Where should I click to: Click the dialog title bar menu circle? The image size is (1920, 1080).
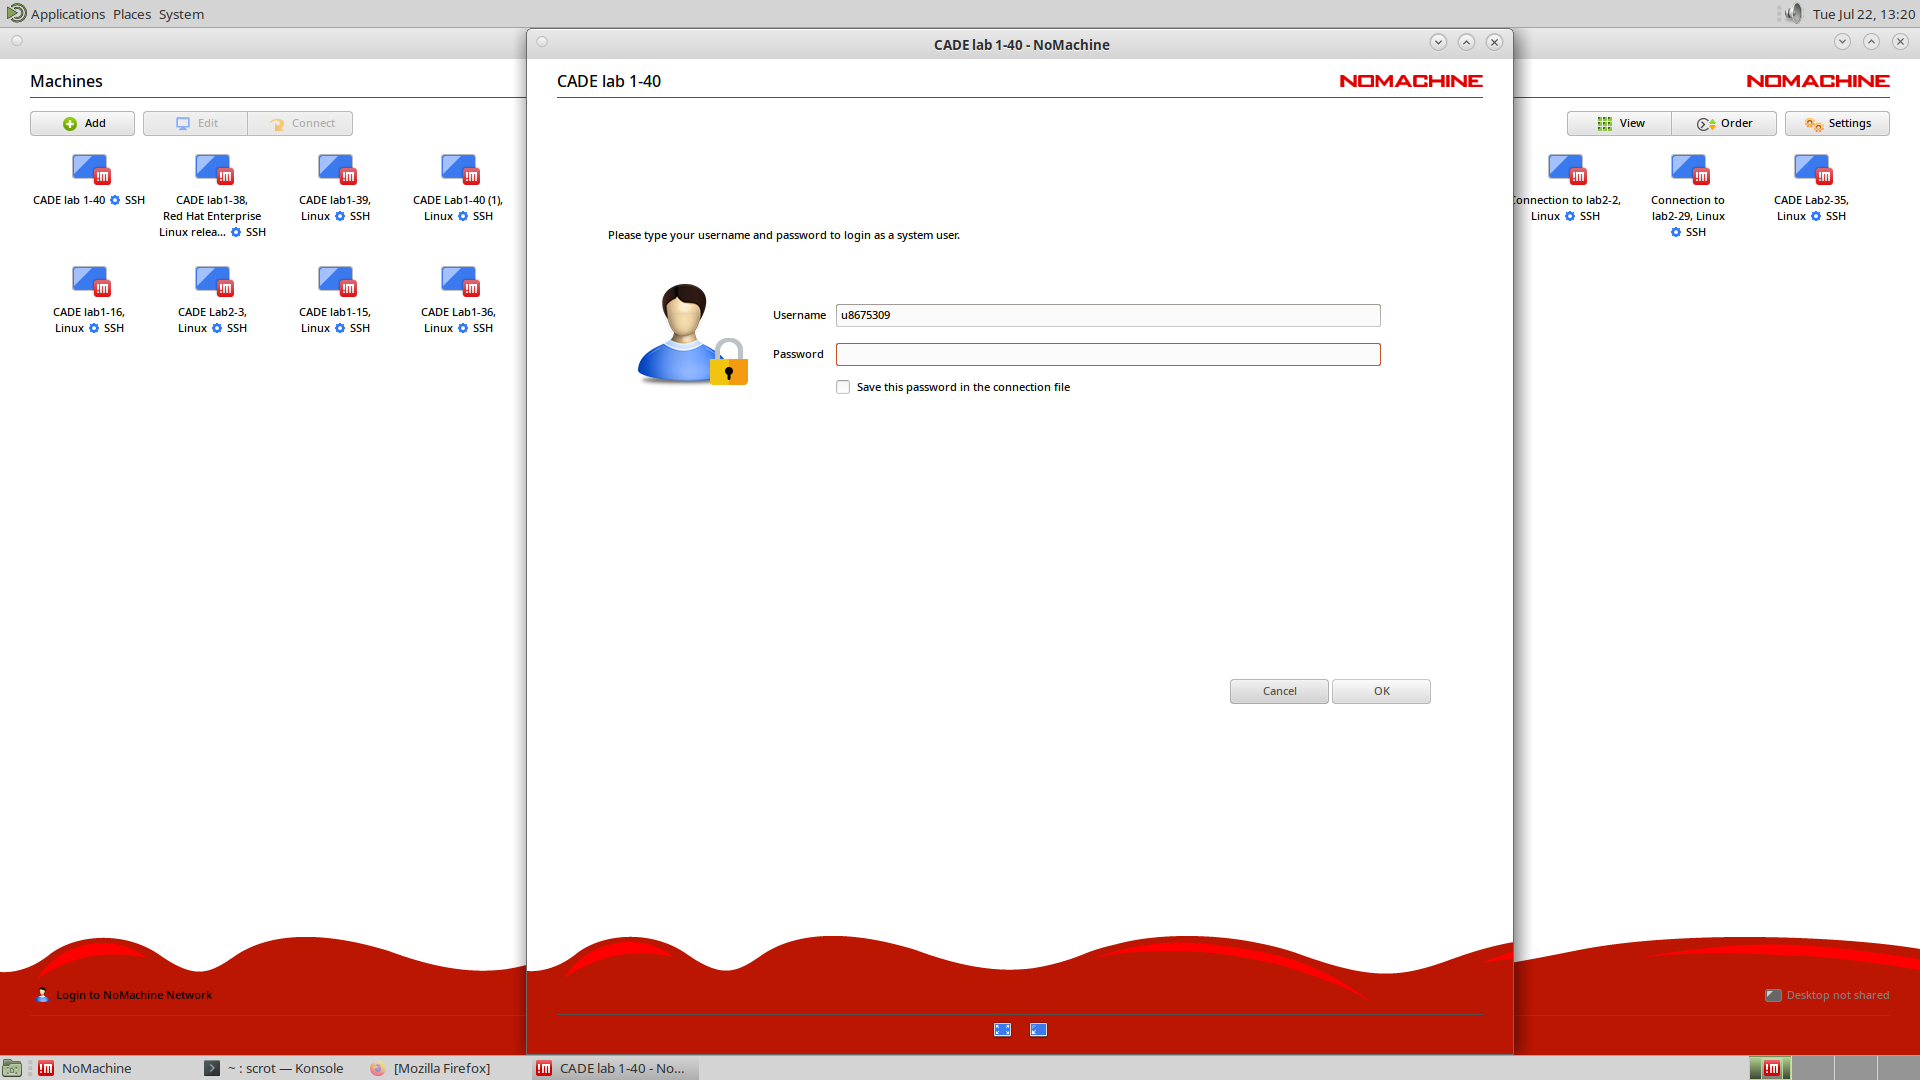point(542,42)
